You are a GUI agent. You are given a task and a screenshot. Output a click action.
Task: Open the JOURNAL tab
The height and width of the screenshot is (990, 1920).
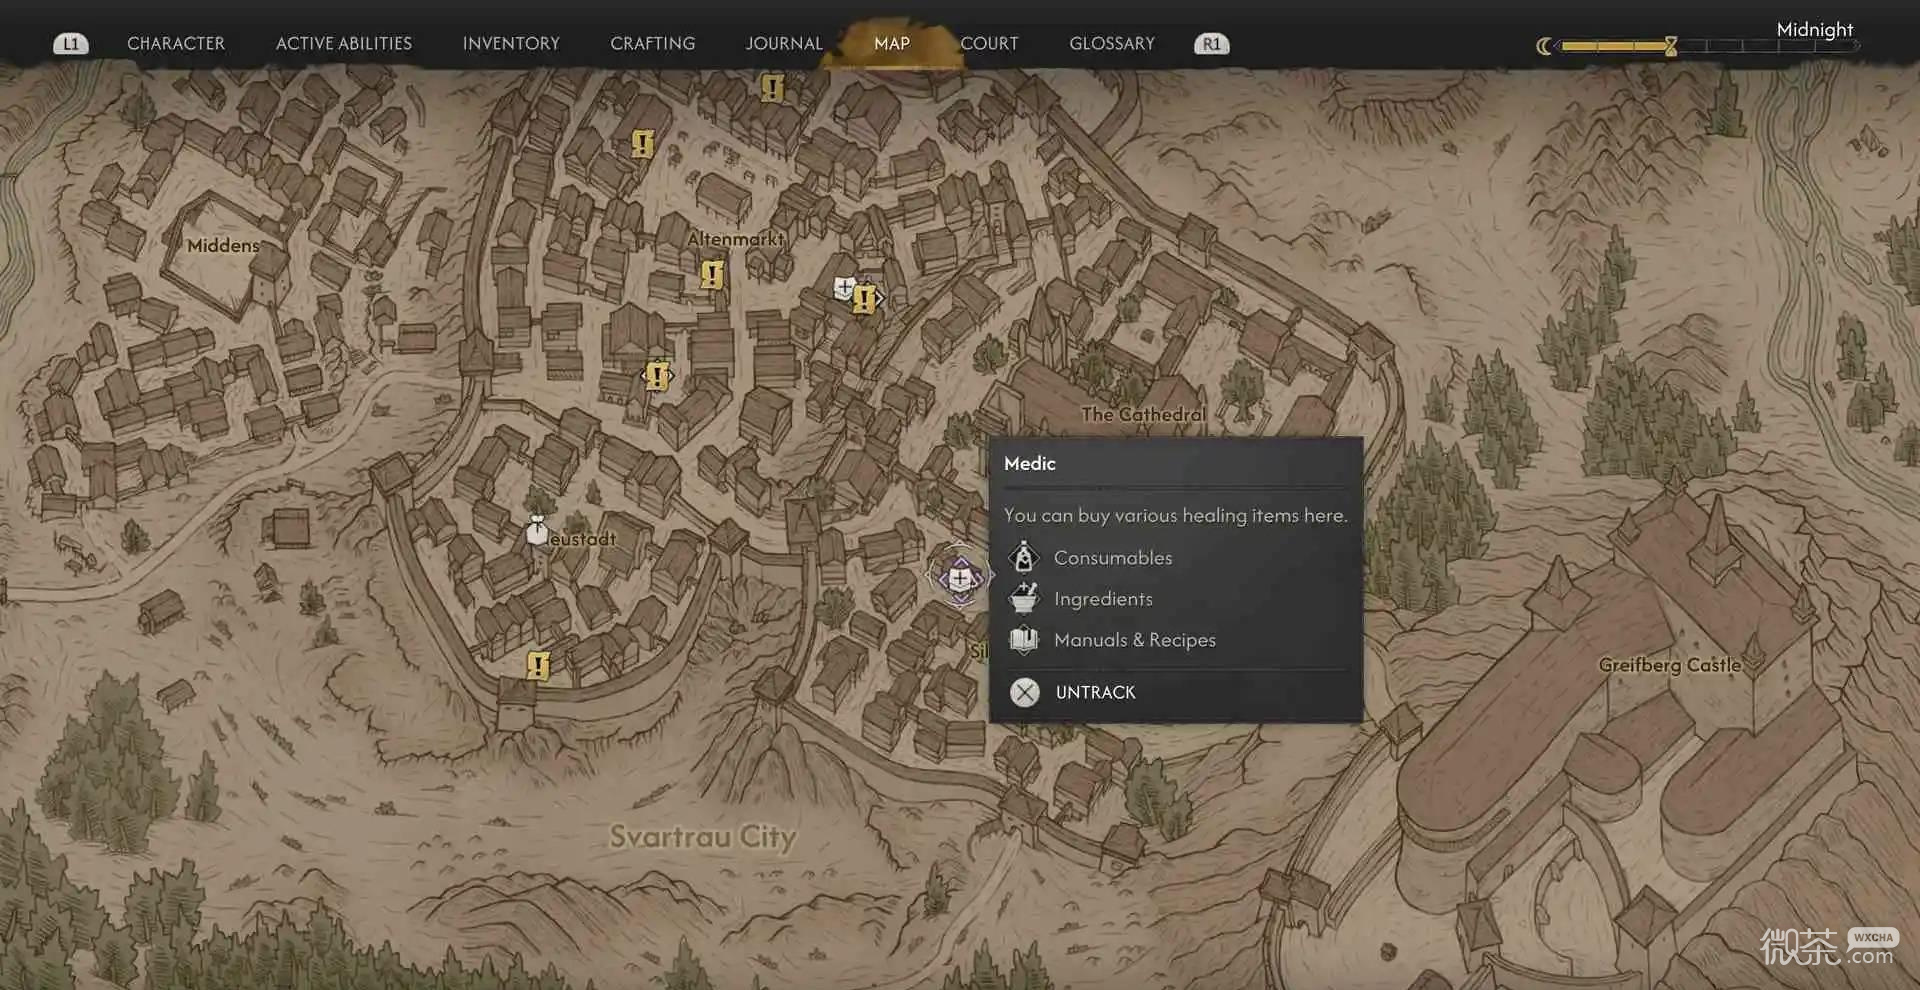pos(784,44)
